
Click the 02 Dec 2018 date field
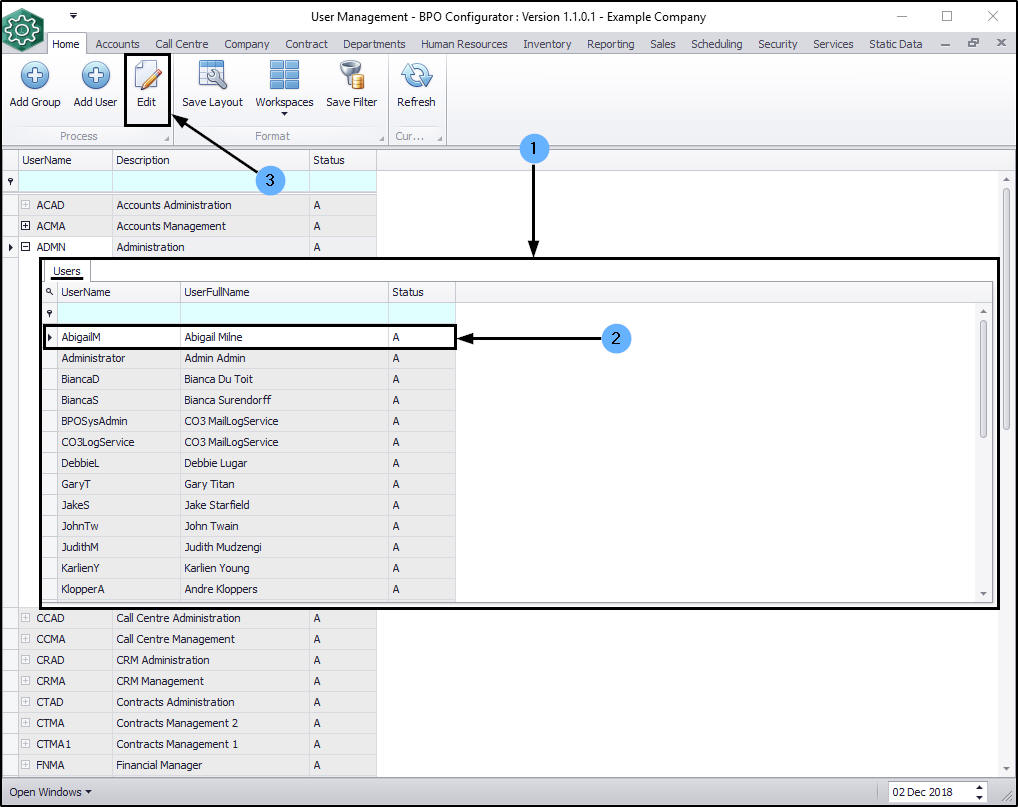[929, 792]
